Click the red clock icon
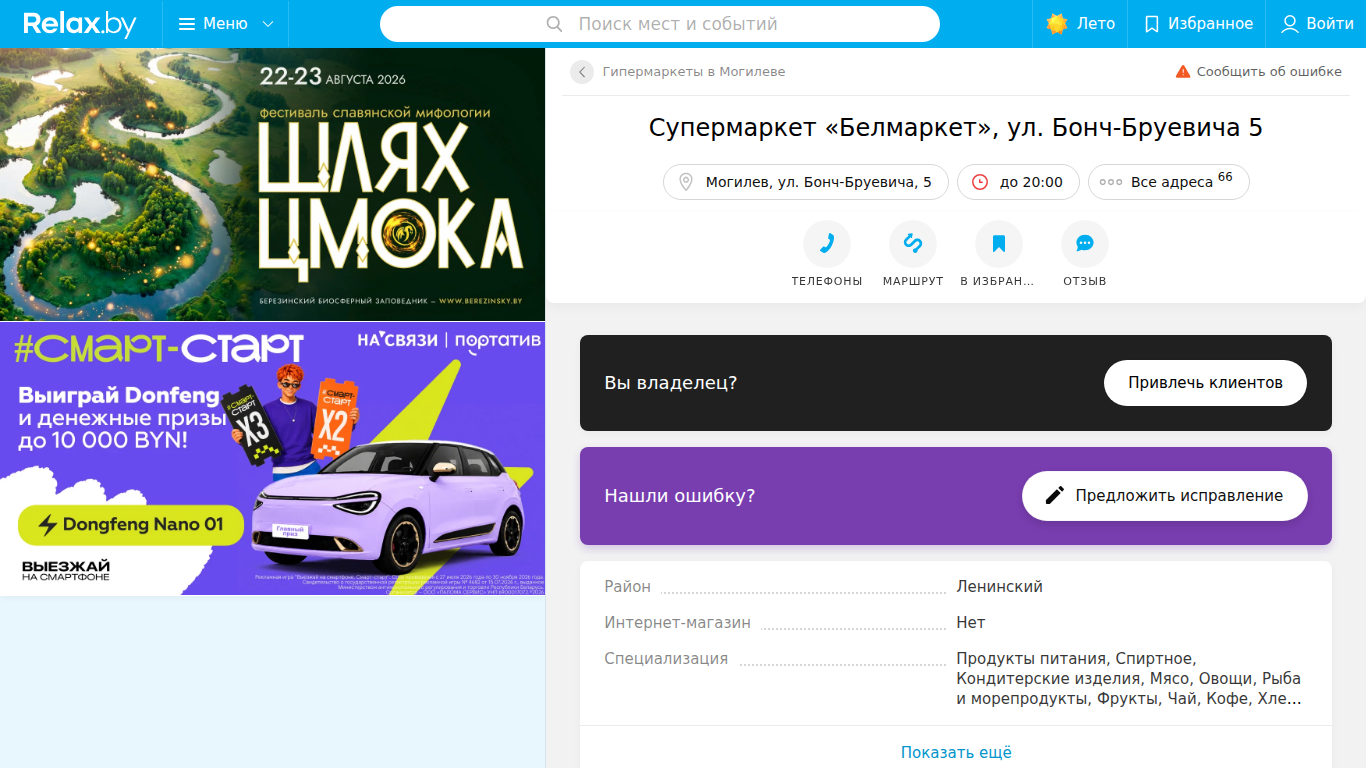The height and width of the screenshot is (768, 1366). [980, 182]
